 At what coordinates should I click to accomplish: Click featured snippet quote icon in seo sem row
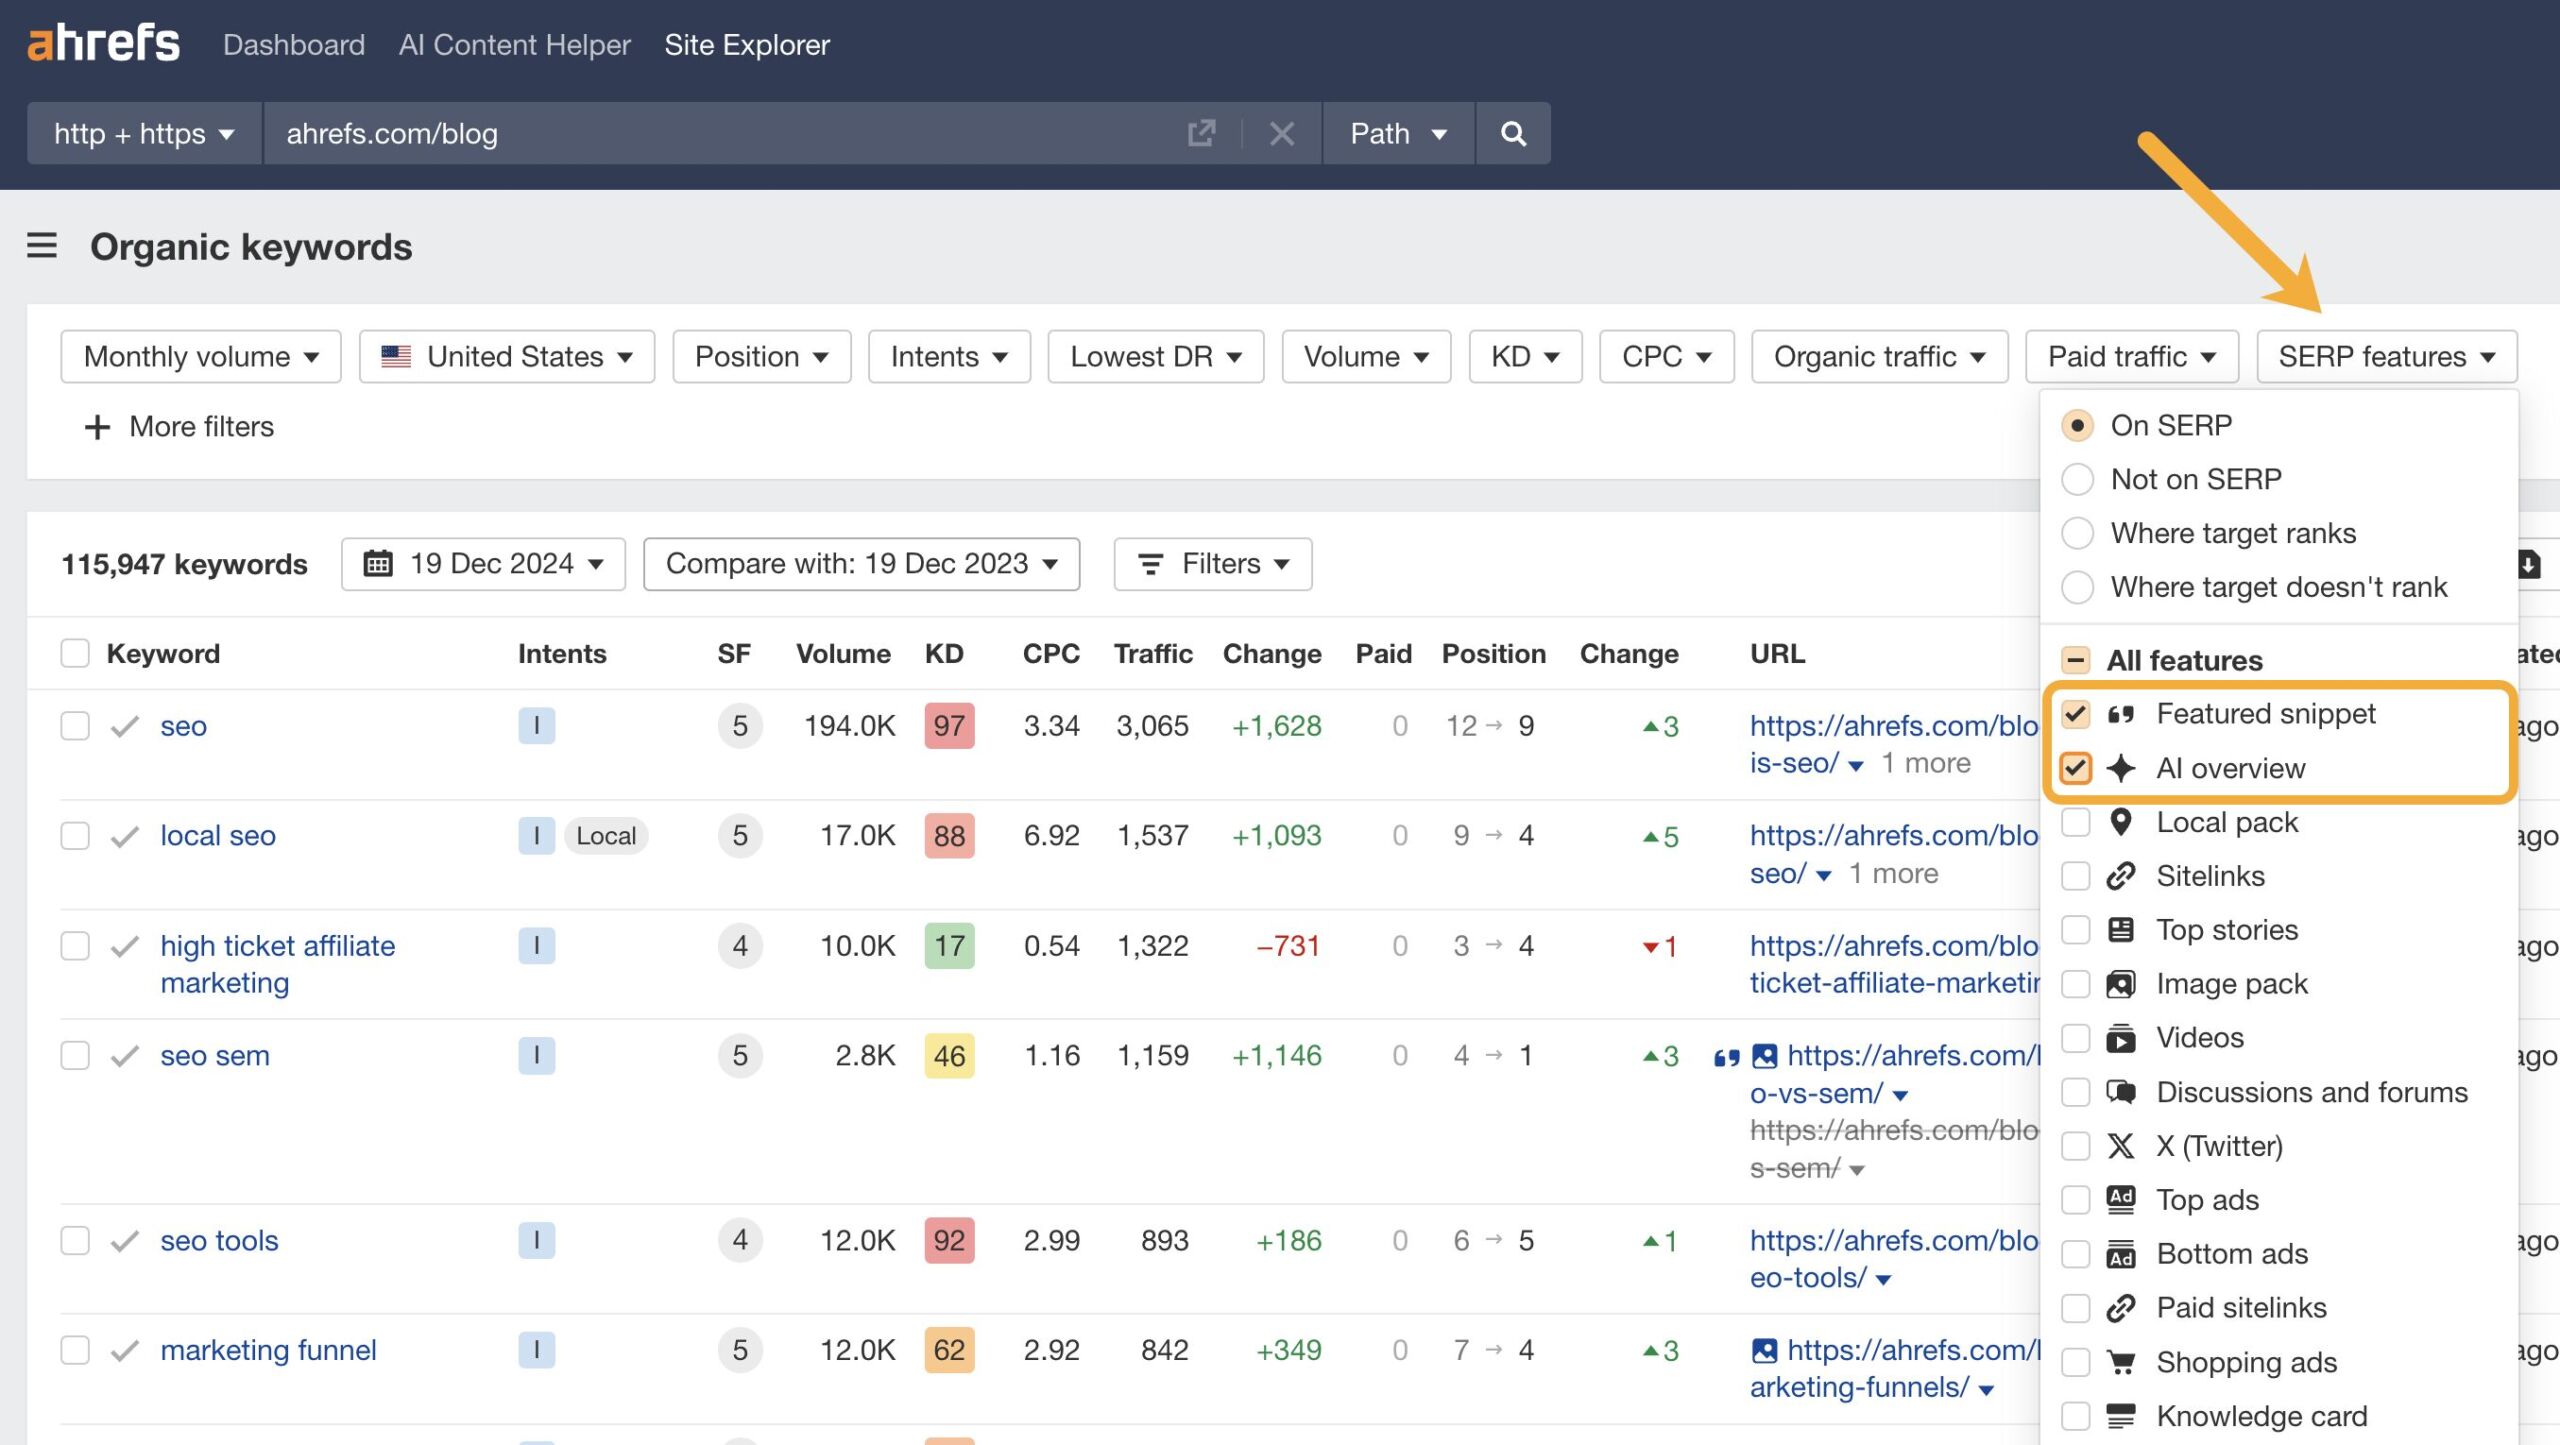(1726, 1057)
